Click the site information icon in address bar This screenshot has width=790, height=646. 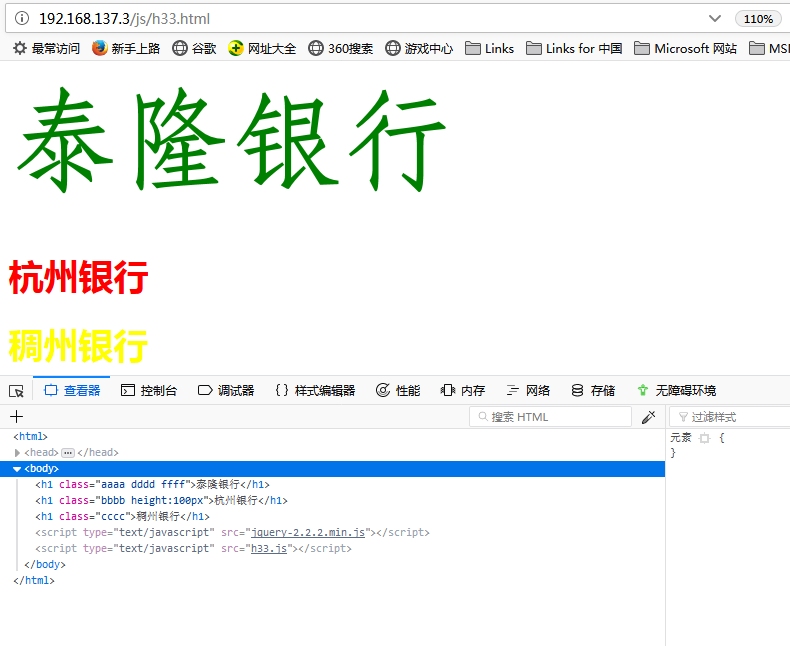[x=22, y=19]
